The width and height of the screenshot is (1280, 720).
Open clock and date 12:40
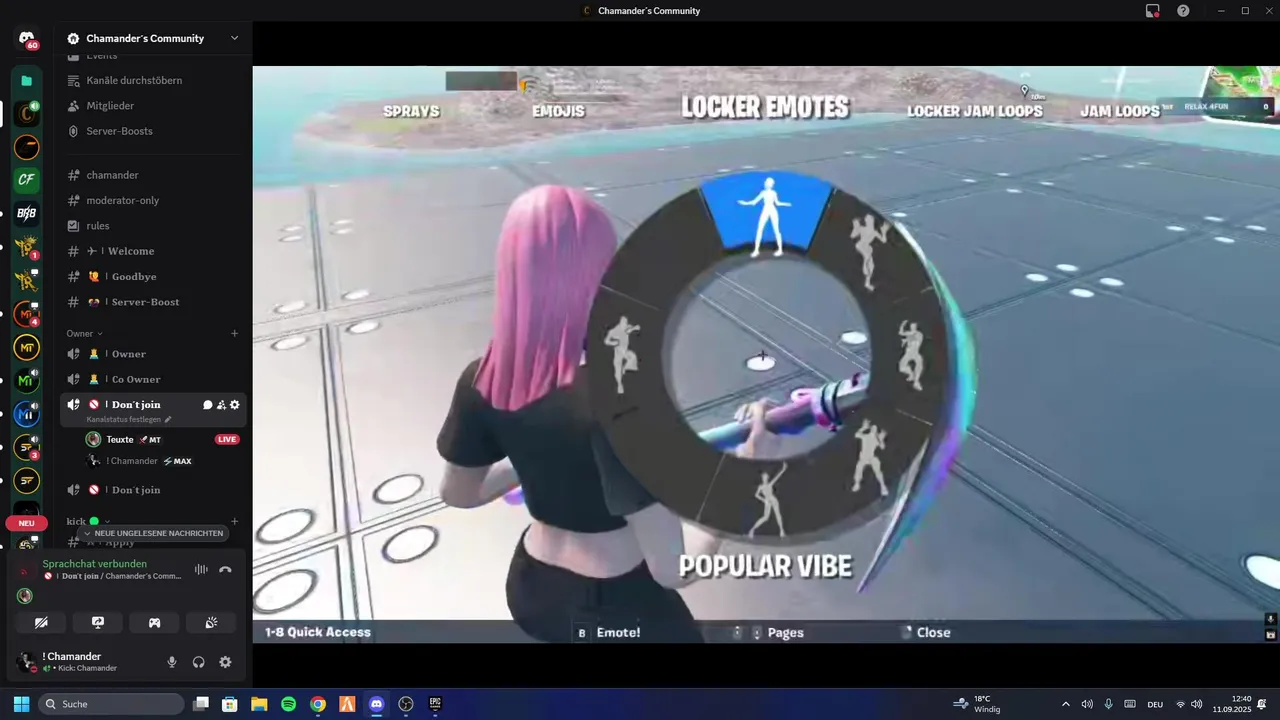coord(1232,704)
